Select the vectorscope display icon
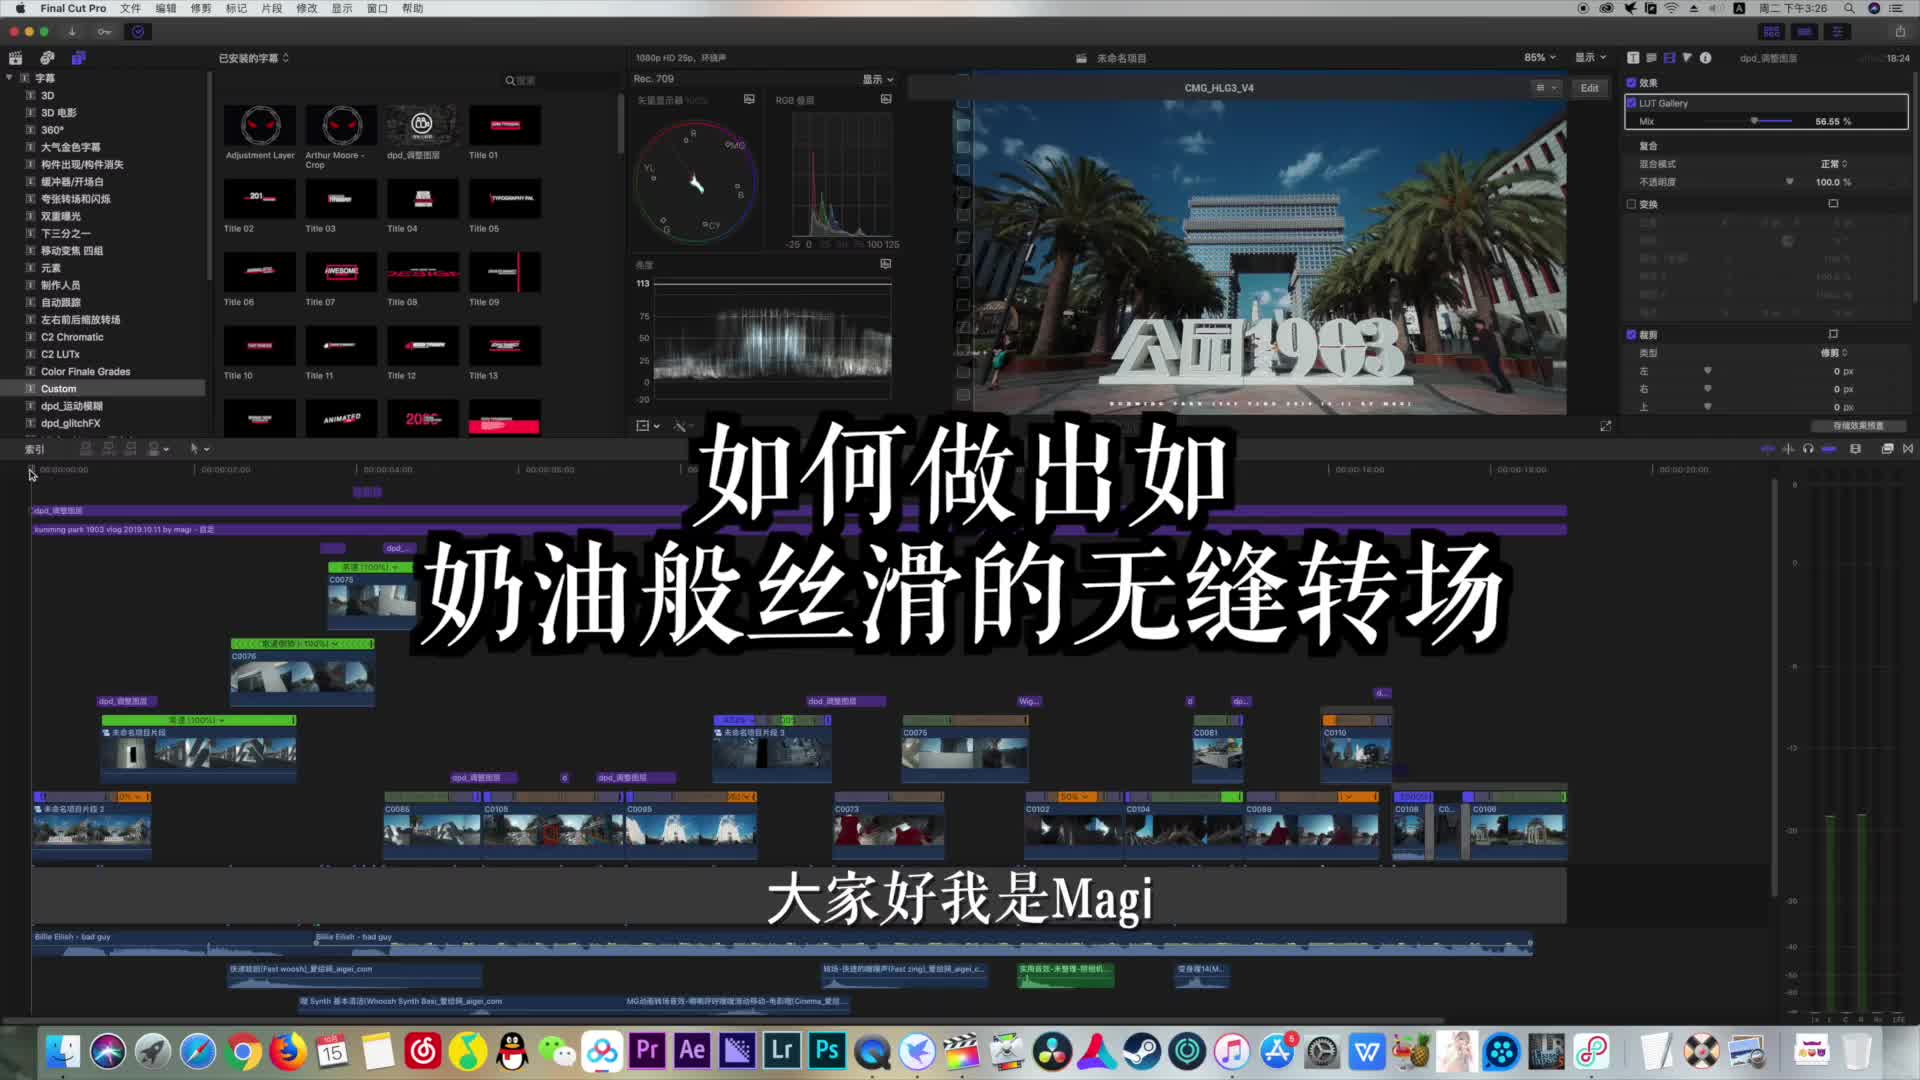The image size is (1920, 1080). pyautogui.click(x=749, y=99)
